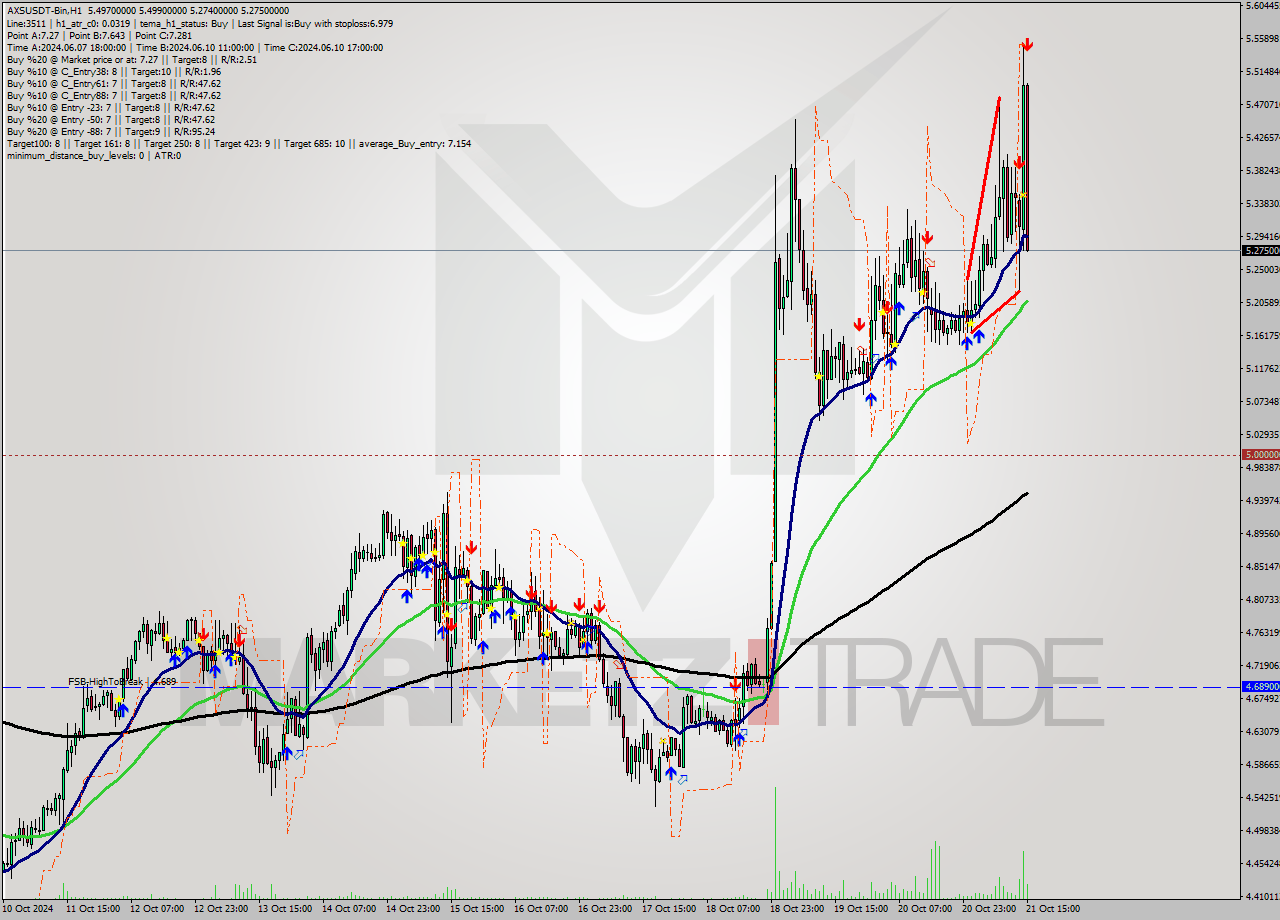Click the '16 Oct 07:00' time axis label

pyautogui.click(x=541, y=909)
